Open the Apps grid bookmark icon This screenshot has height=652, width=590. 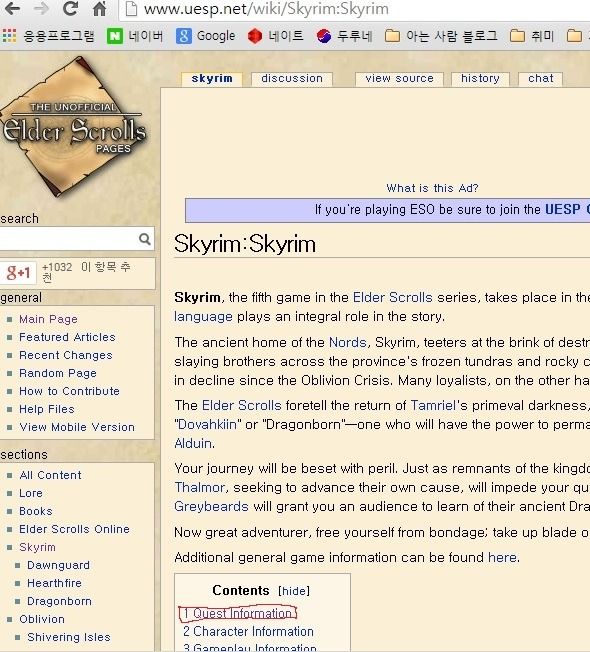10,36
